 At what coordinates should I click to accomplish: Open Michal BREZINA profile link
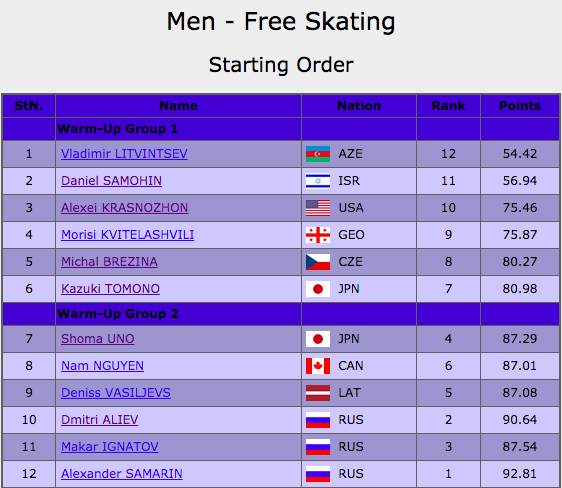point(109,262)
